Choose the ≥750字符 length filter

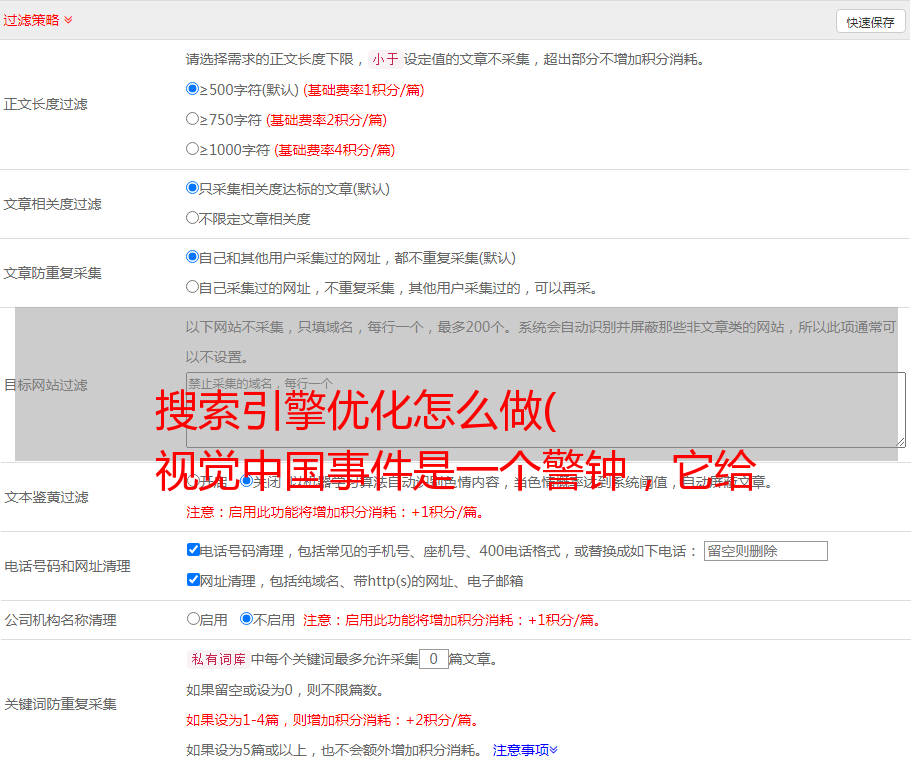193,119
